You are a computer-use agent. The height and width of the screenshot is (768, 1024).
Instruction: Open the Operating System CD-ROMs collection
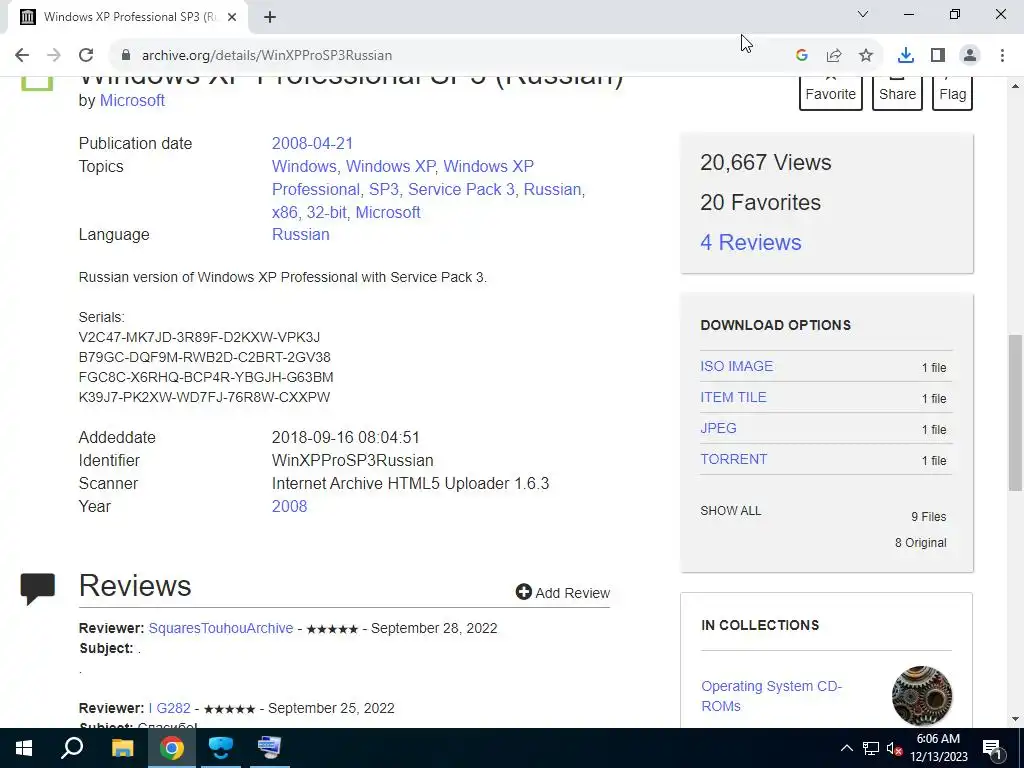pos(771,696)
